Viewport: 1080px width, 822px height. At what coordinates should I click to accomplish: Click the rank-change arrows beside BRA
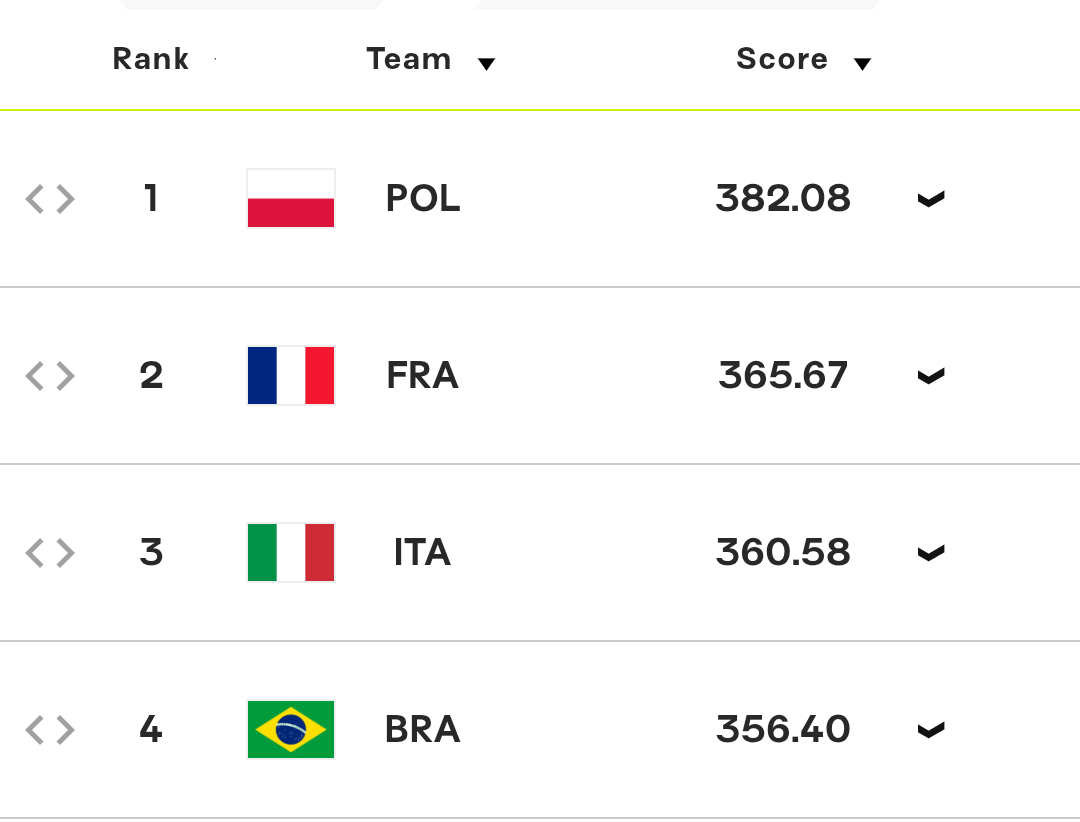(50, 730)
